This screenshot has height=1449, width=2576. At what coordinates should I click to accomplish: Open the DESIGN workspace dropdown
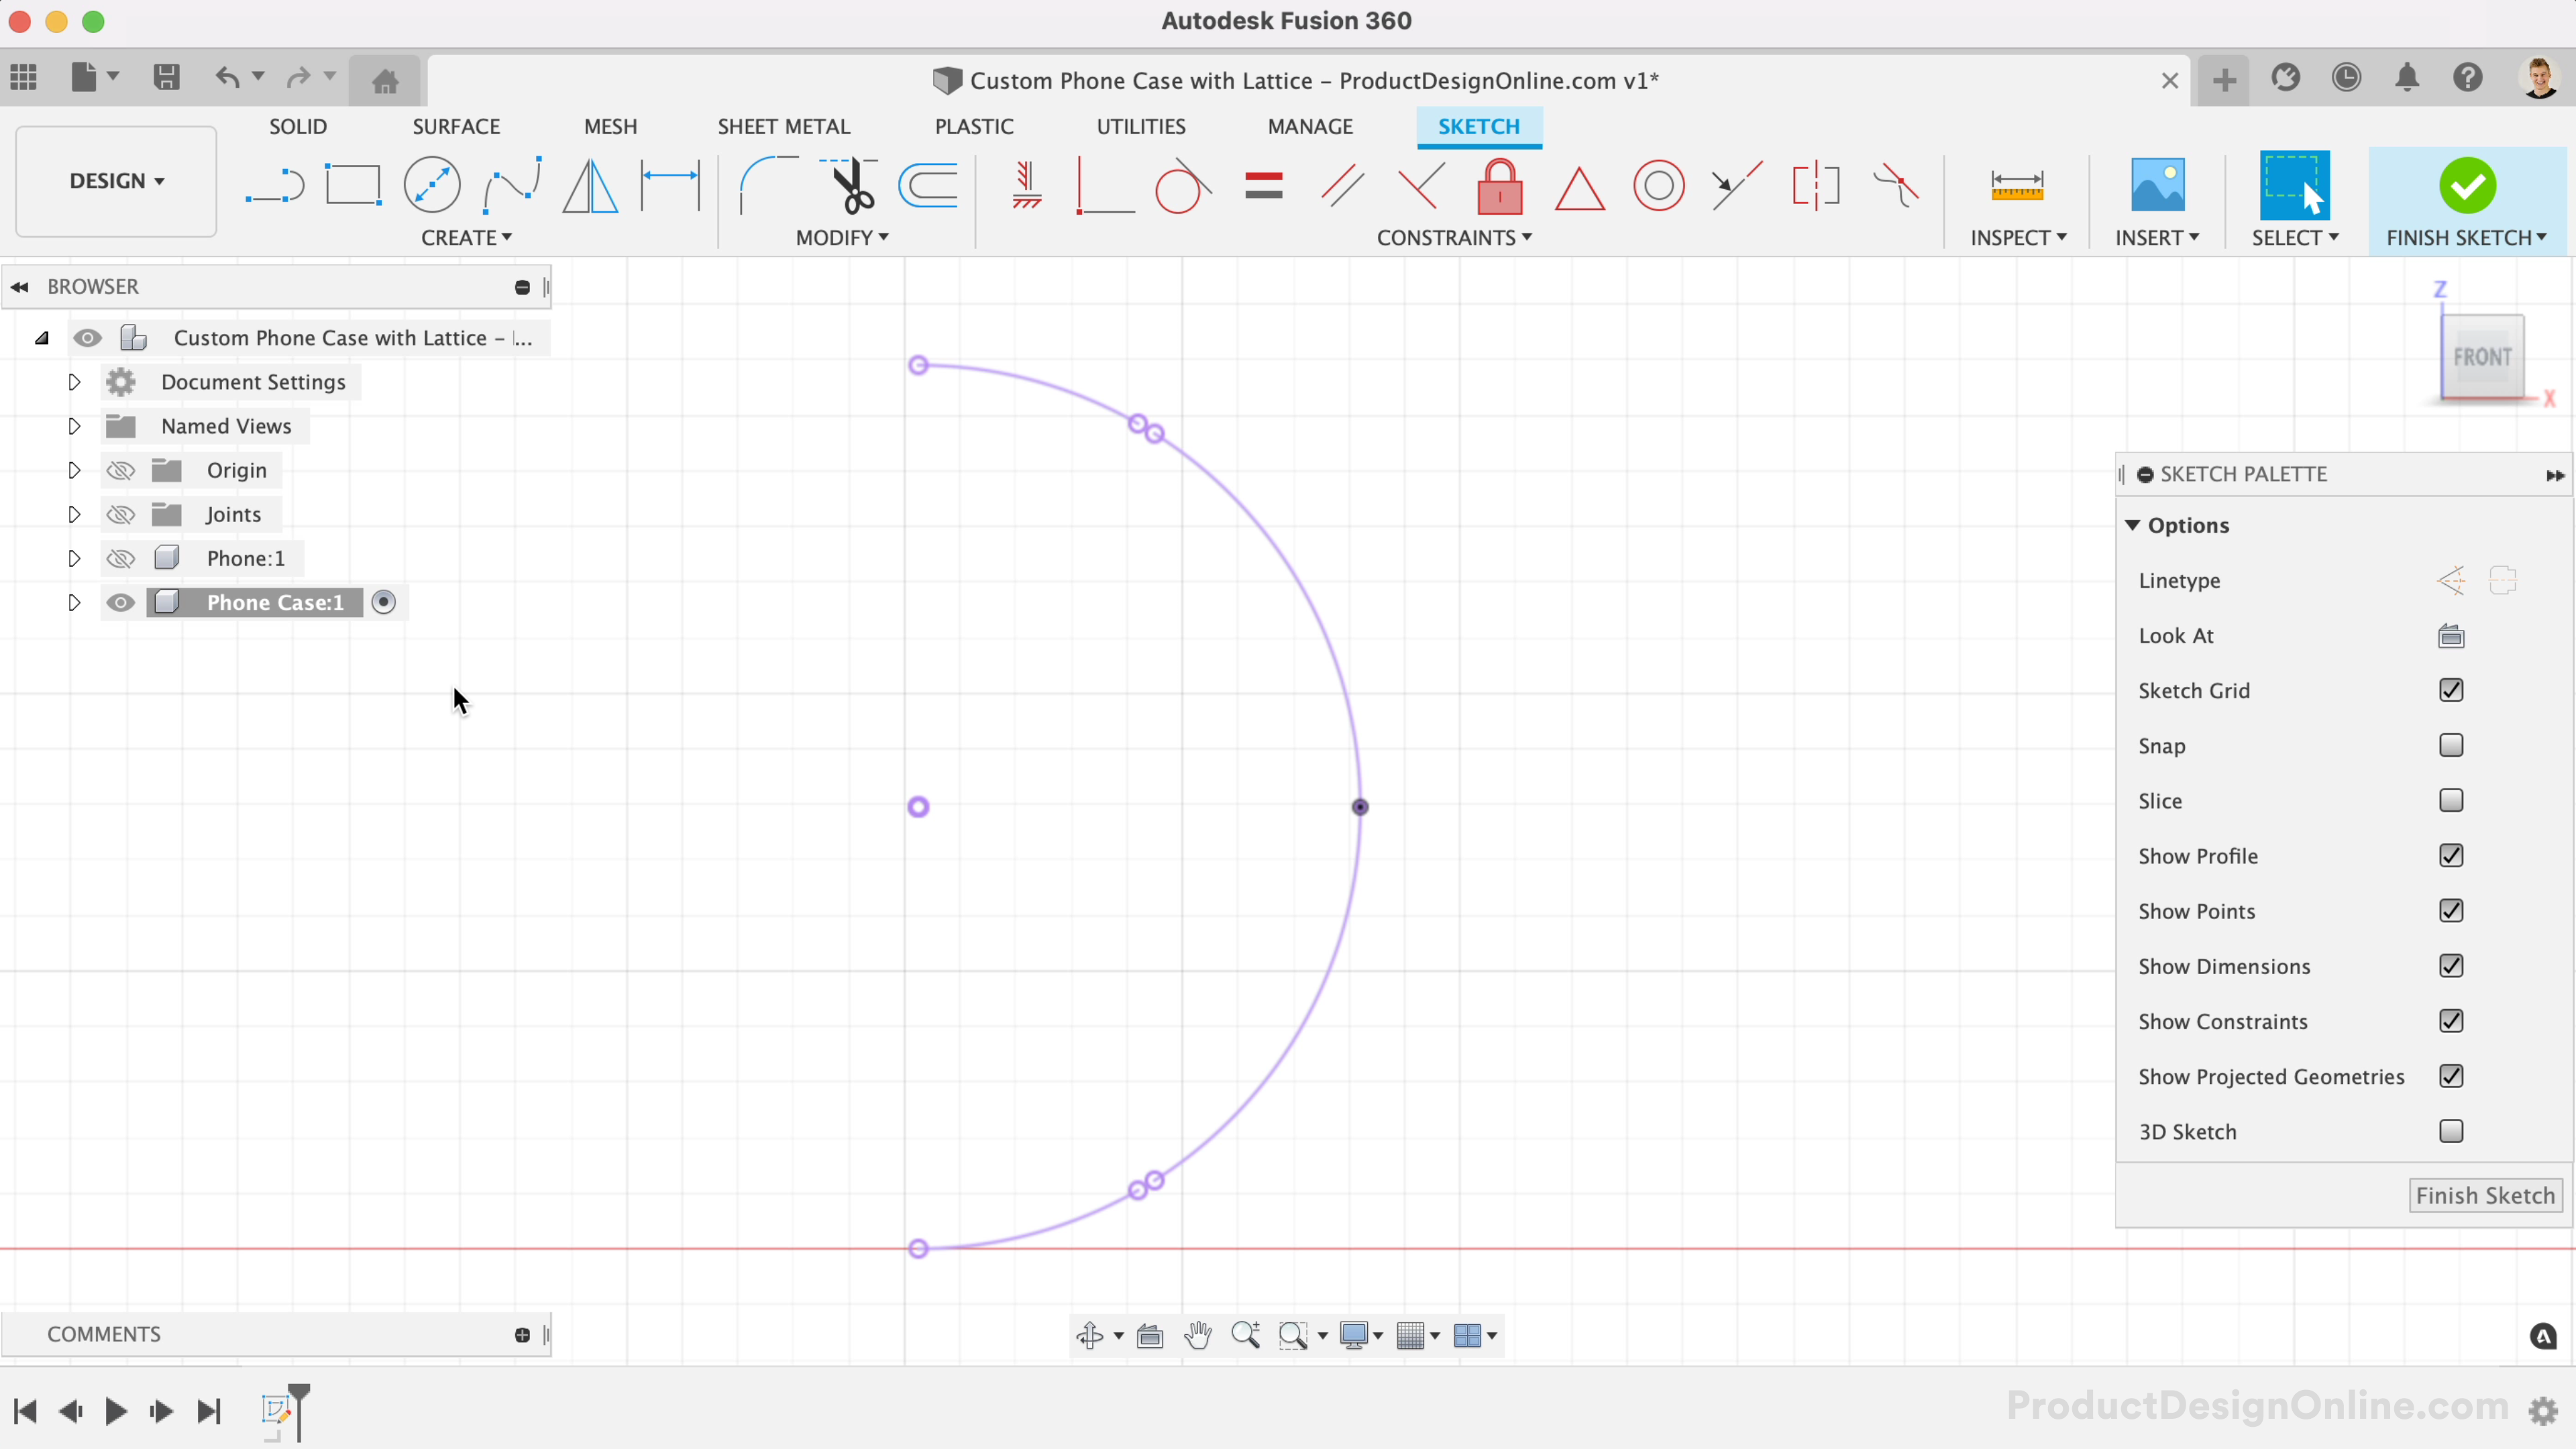tap(116, 181)
